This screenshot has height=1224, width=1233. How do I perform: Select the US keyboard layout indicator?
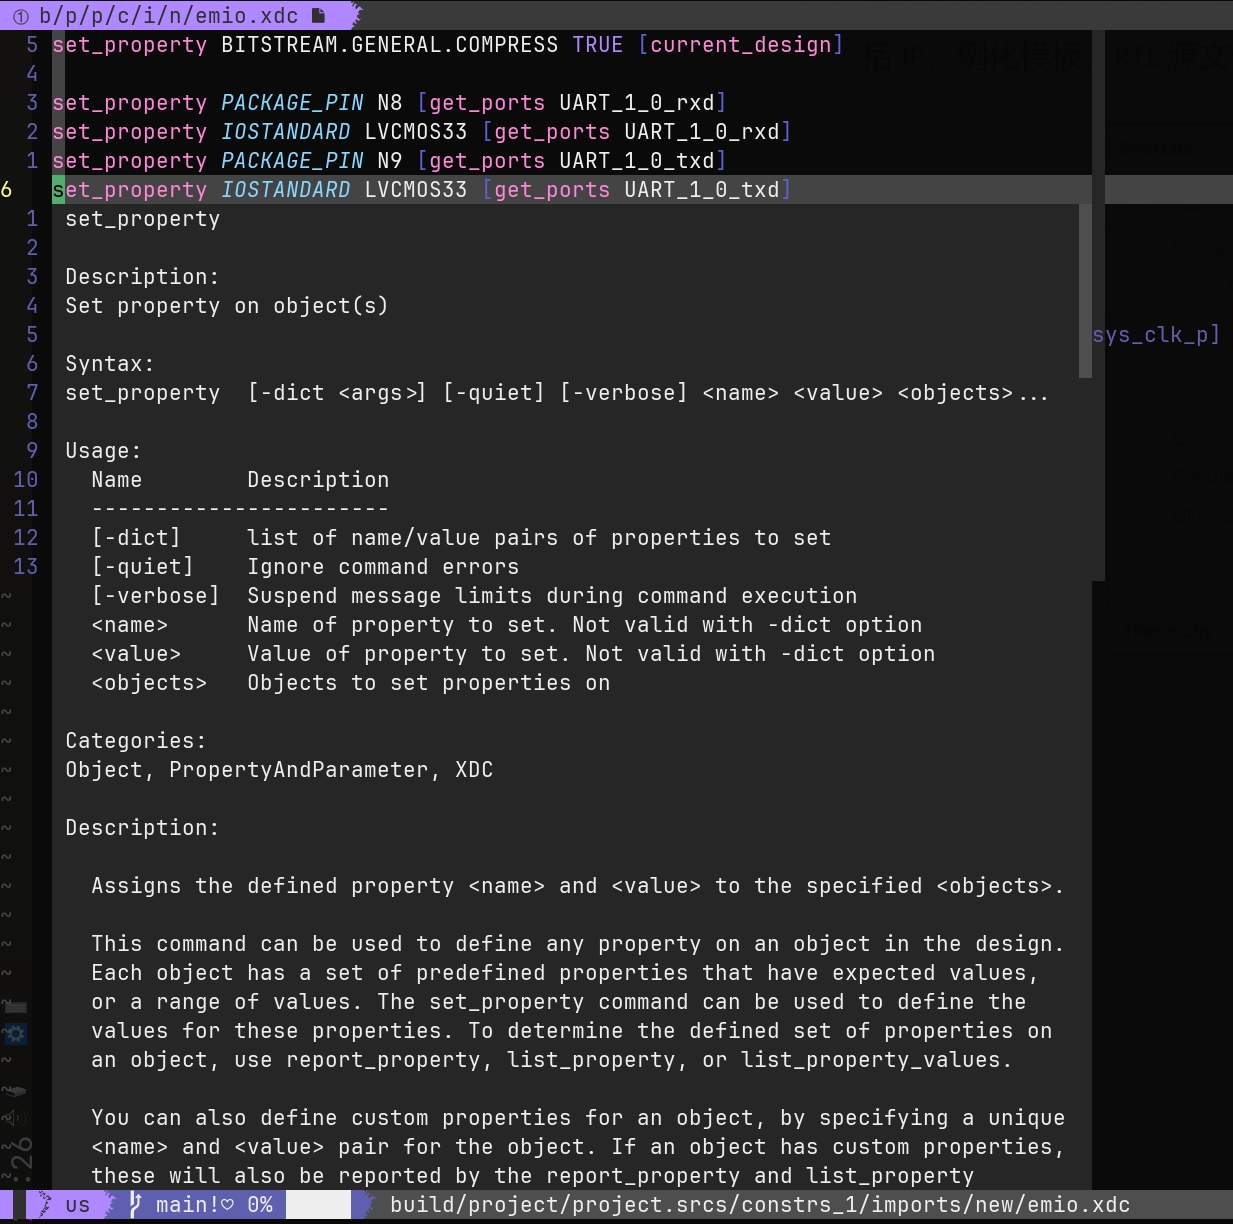77,1204
